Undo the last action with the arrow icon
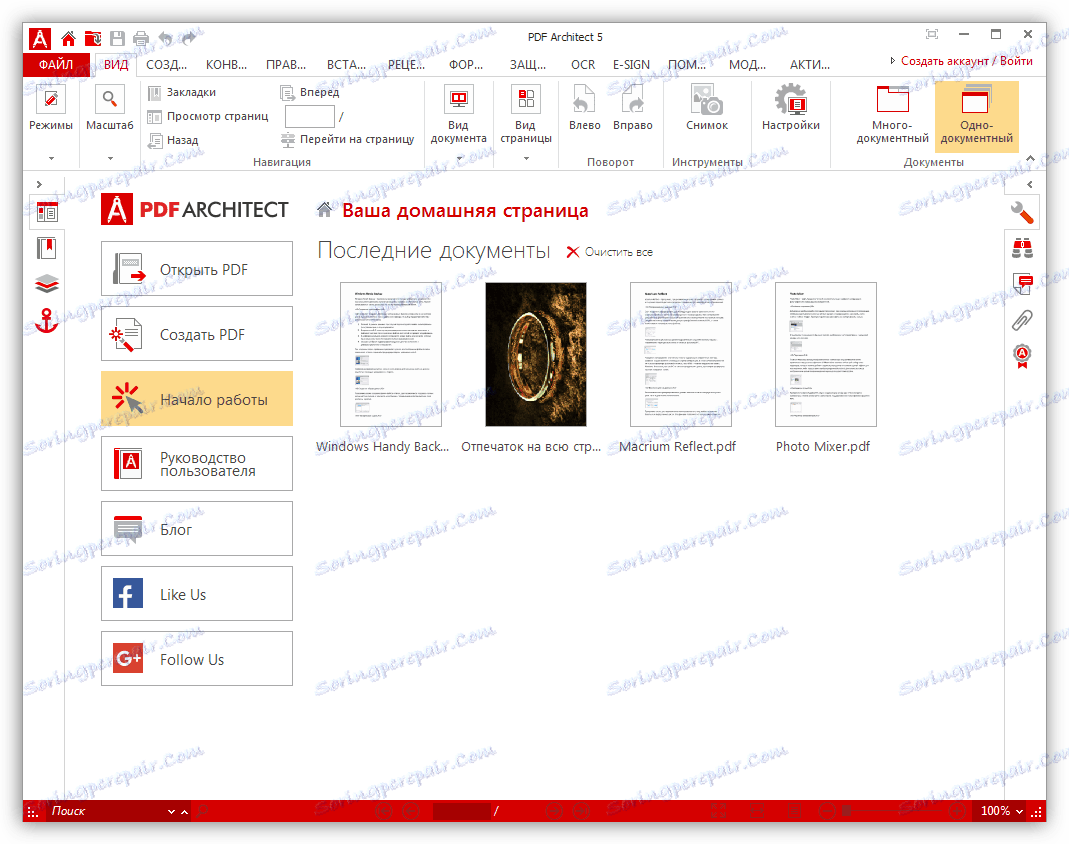1069x844 pixels. [165, 38]
